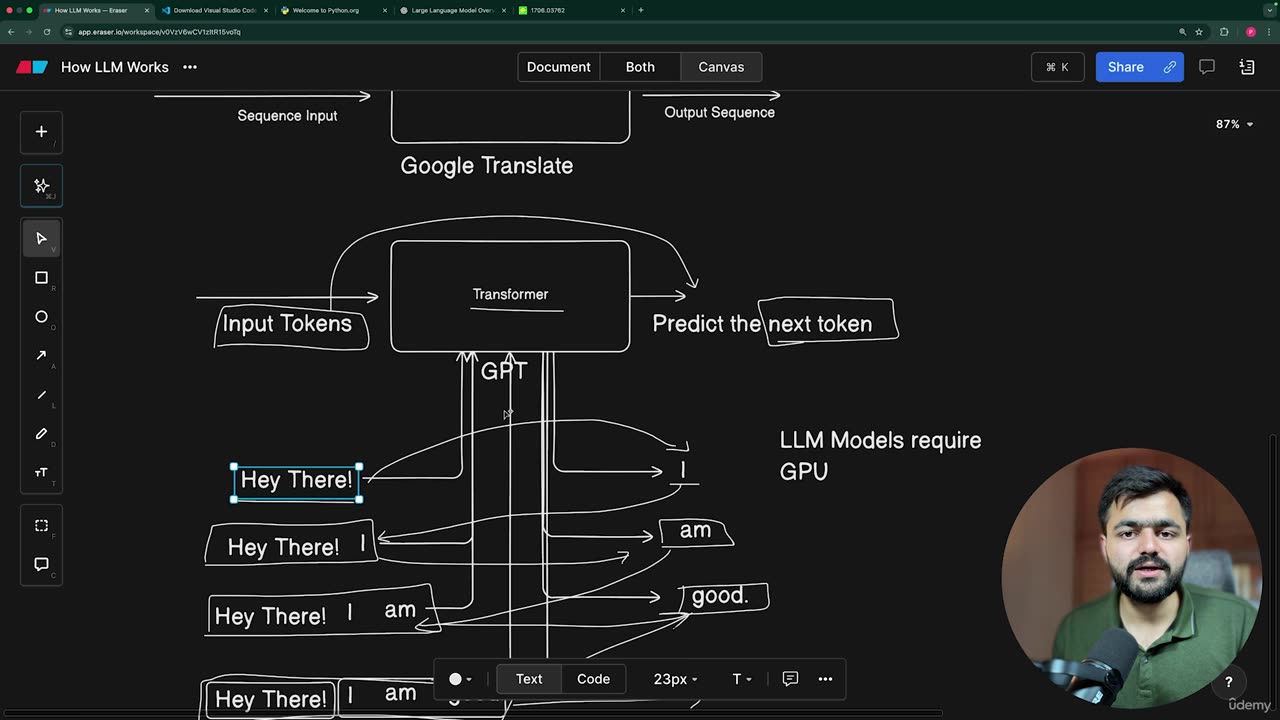Open the browser zoom magnifier icon
Viewport: 1280px width, 720px height.
[x=1182, y=32]
